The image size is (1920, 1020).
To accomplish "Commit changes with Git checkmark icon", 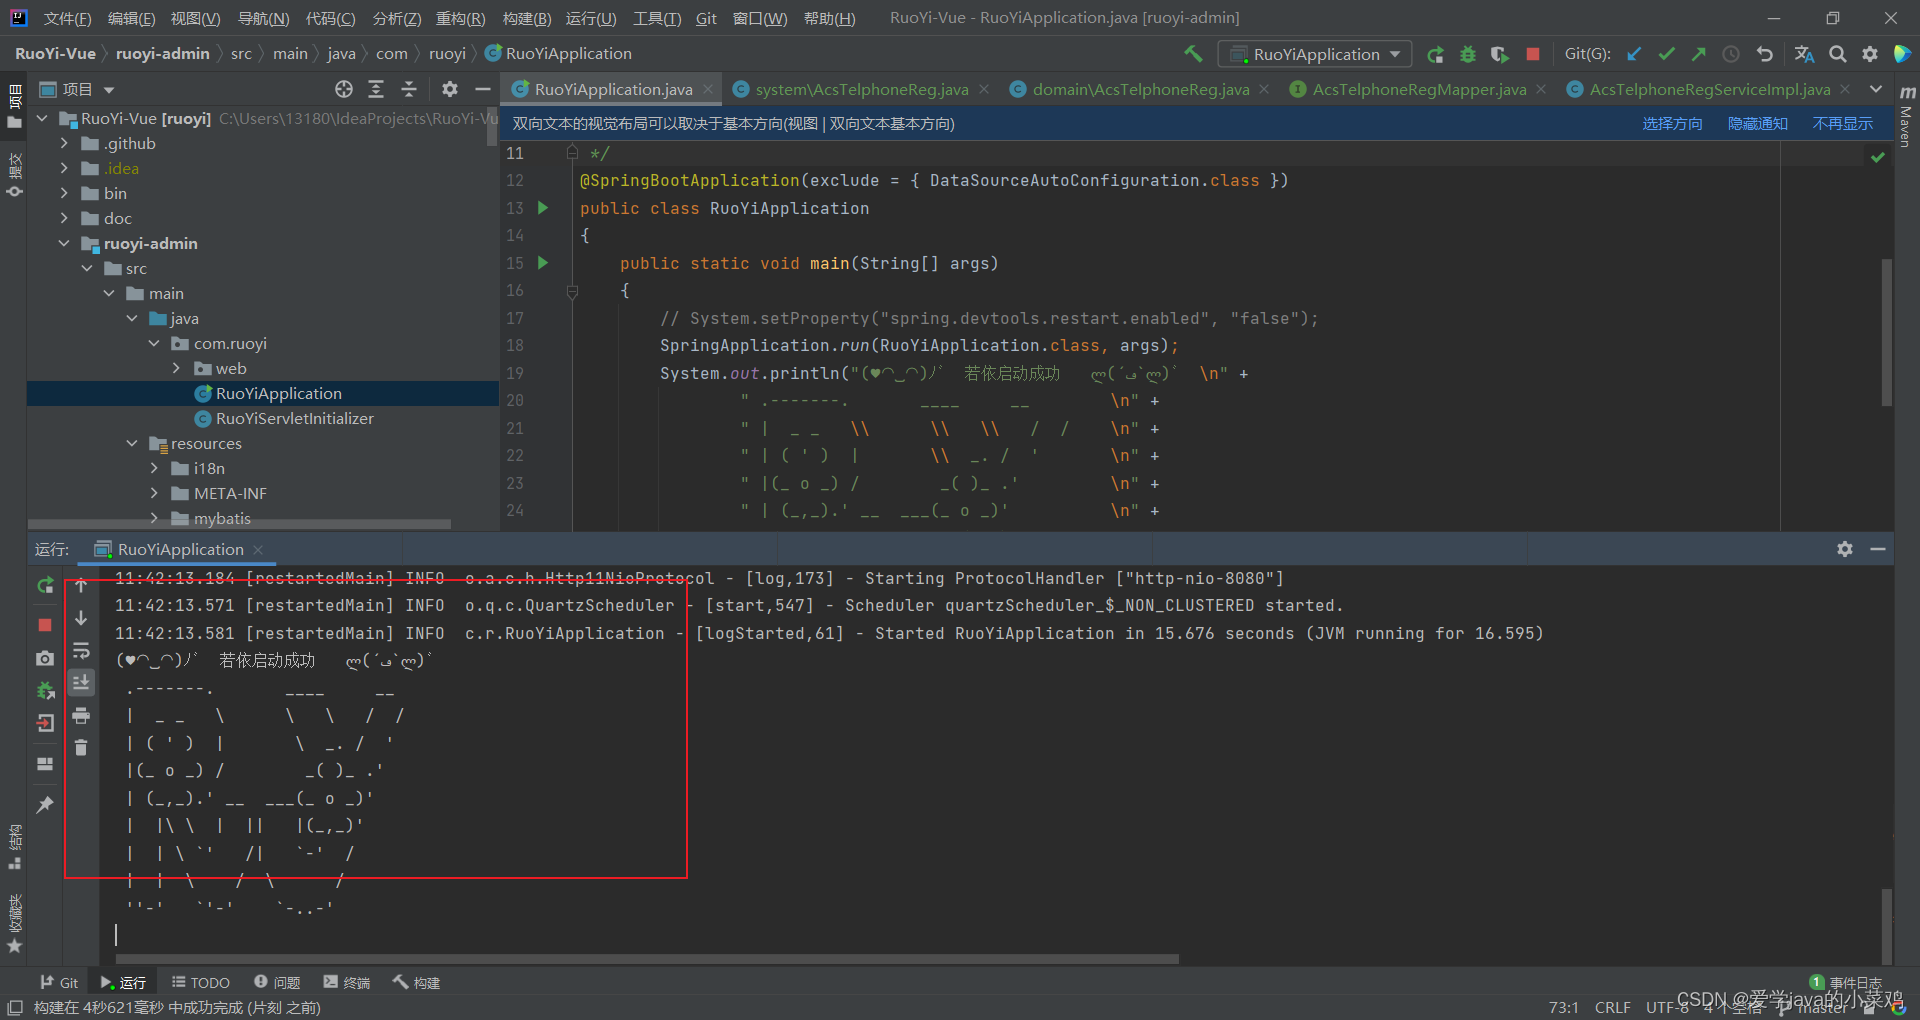I will pos(1666,54).
